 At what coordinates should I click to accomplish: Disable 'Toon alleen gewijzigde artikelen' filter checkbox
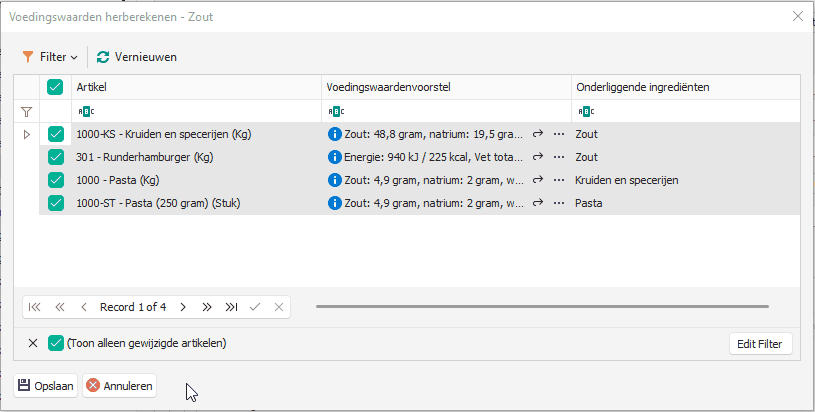tap(56, 343)
